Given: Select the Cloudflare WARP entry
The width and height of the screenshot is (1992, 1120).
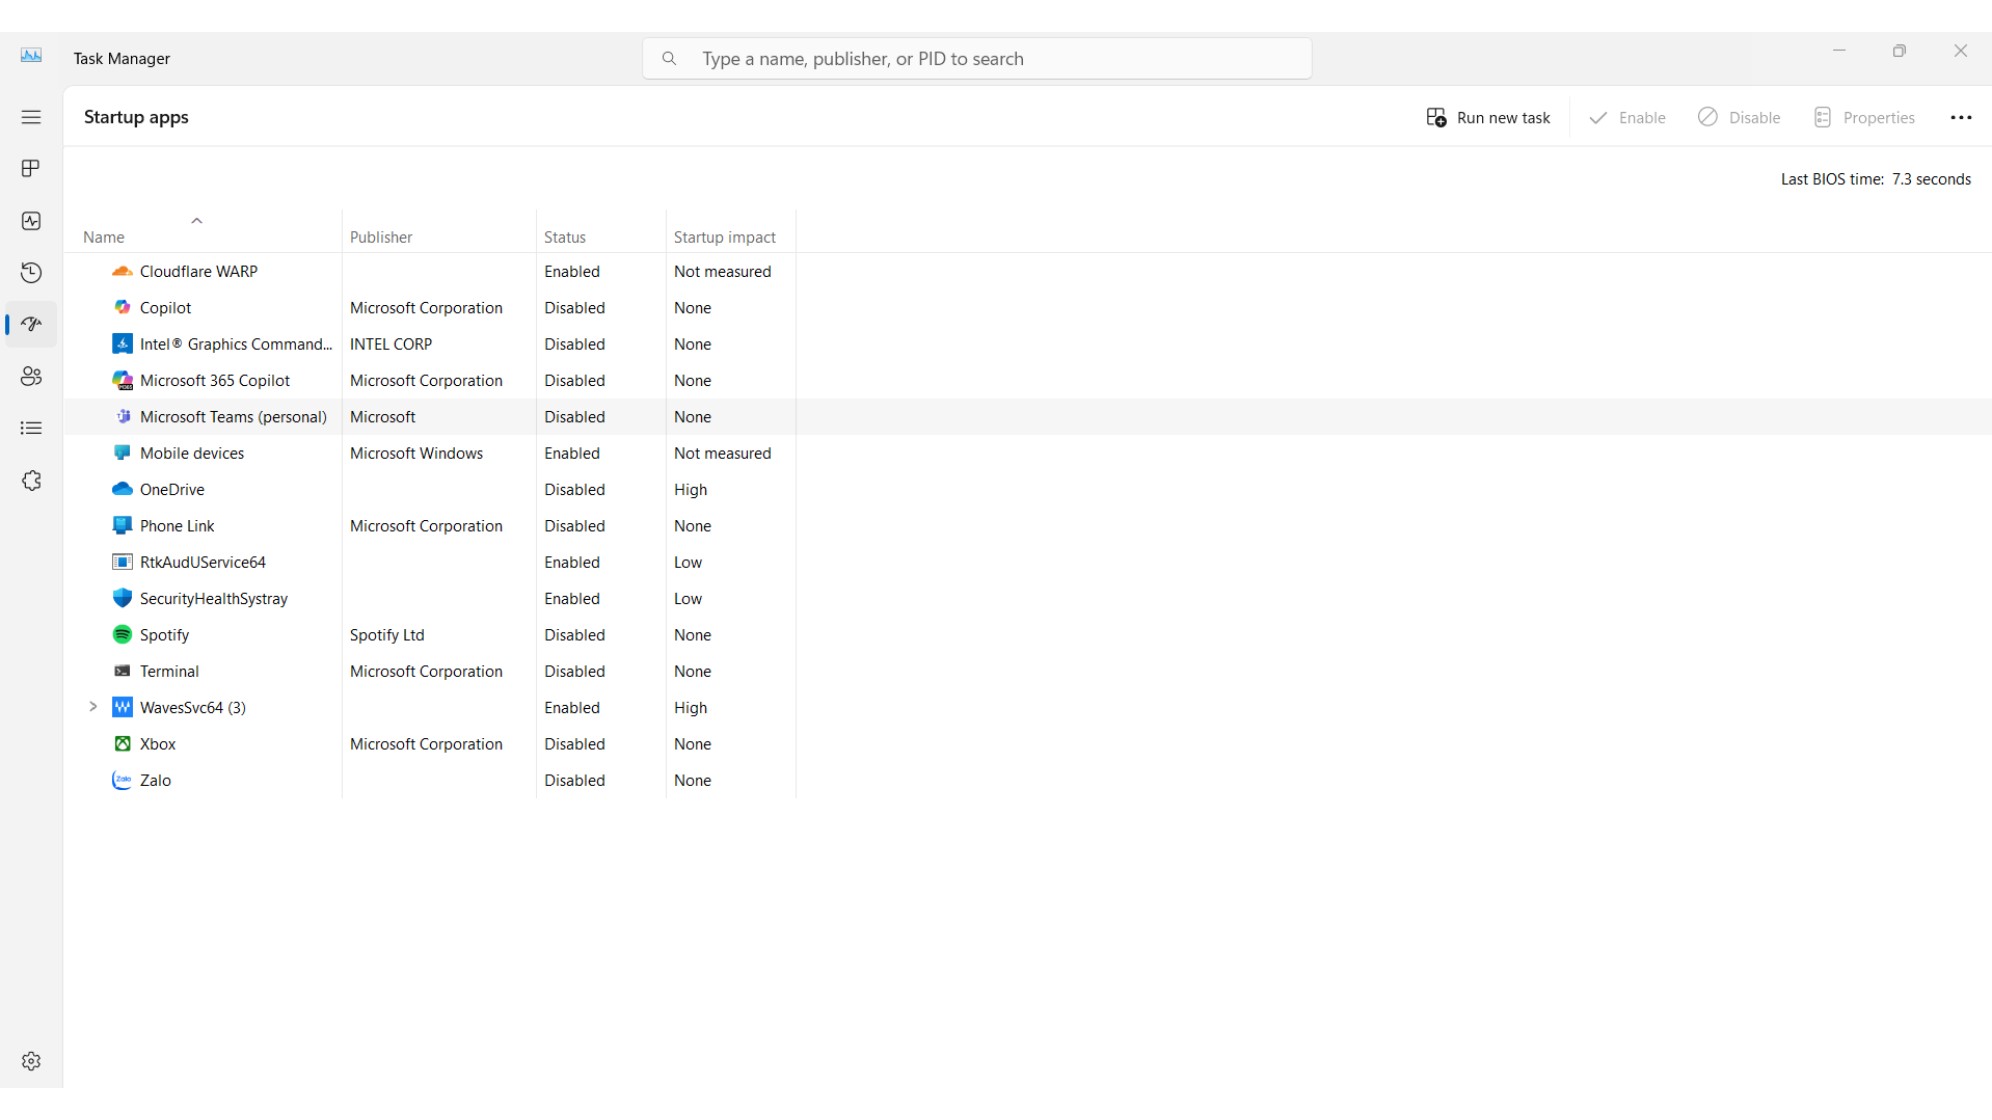Looking at the screenshot, I should click(199, 272).
